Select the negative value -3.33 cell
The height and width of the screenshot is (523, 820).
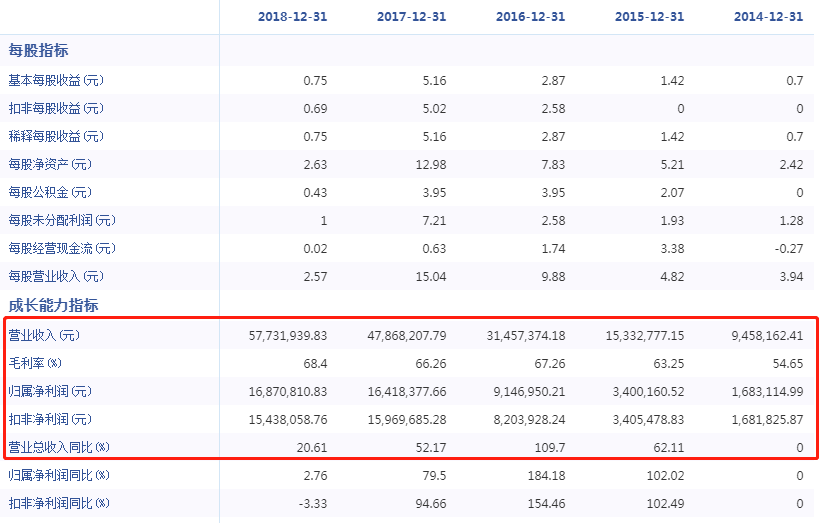[312, 503]
